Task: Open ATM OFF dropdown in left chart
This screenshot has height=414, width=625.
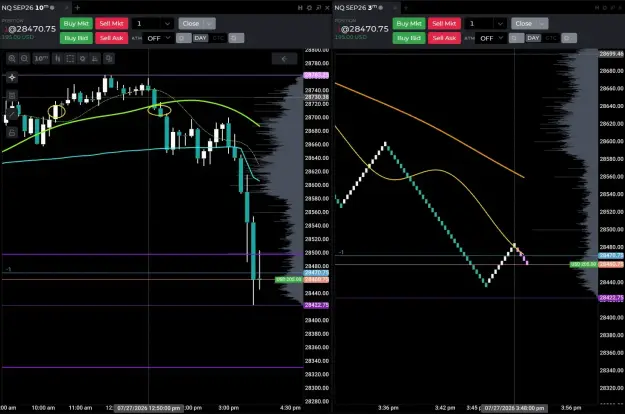Action: pos(158,38)
